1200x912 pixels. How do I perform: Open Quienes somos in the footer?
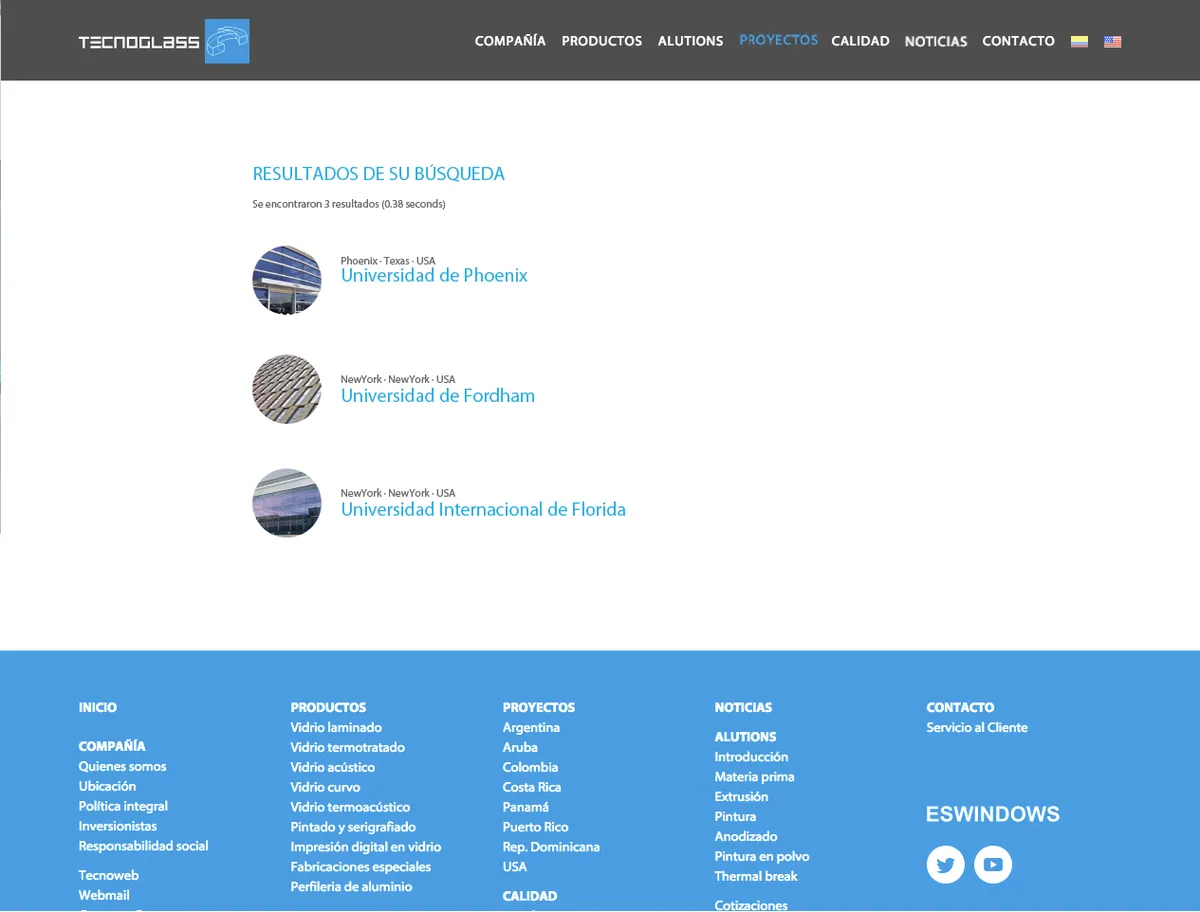[x=123, y=766]
